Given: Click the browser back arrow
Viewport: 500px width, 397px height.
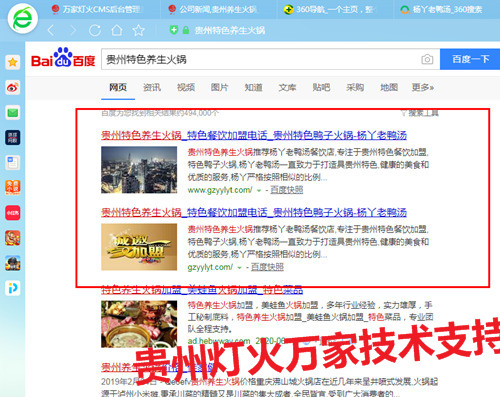Looking at the screenshot, I should [x=51, y=31].
